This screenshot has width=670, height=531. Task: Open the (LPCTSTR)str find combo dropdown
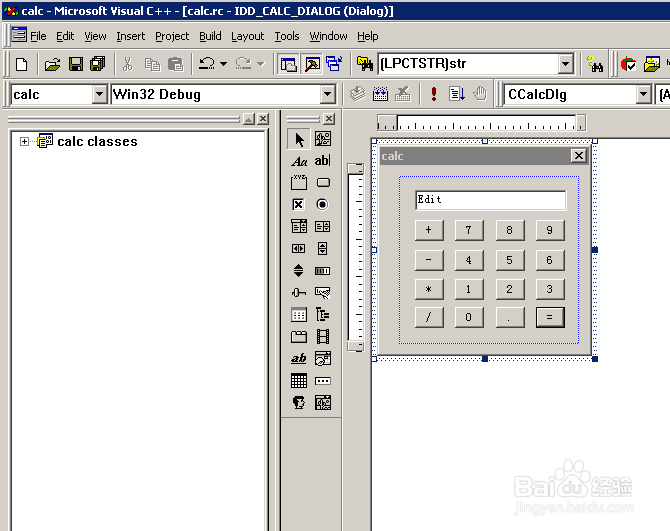pos(565,65)
